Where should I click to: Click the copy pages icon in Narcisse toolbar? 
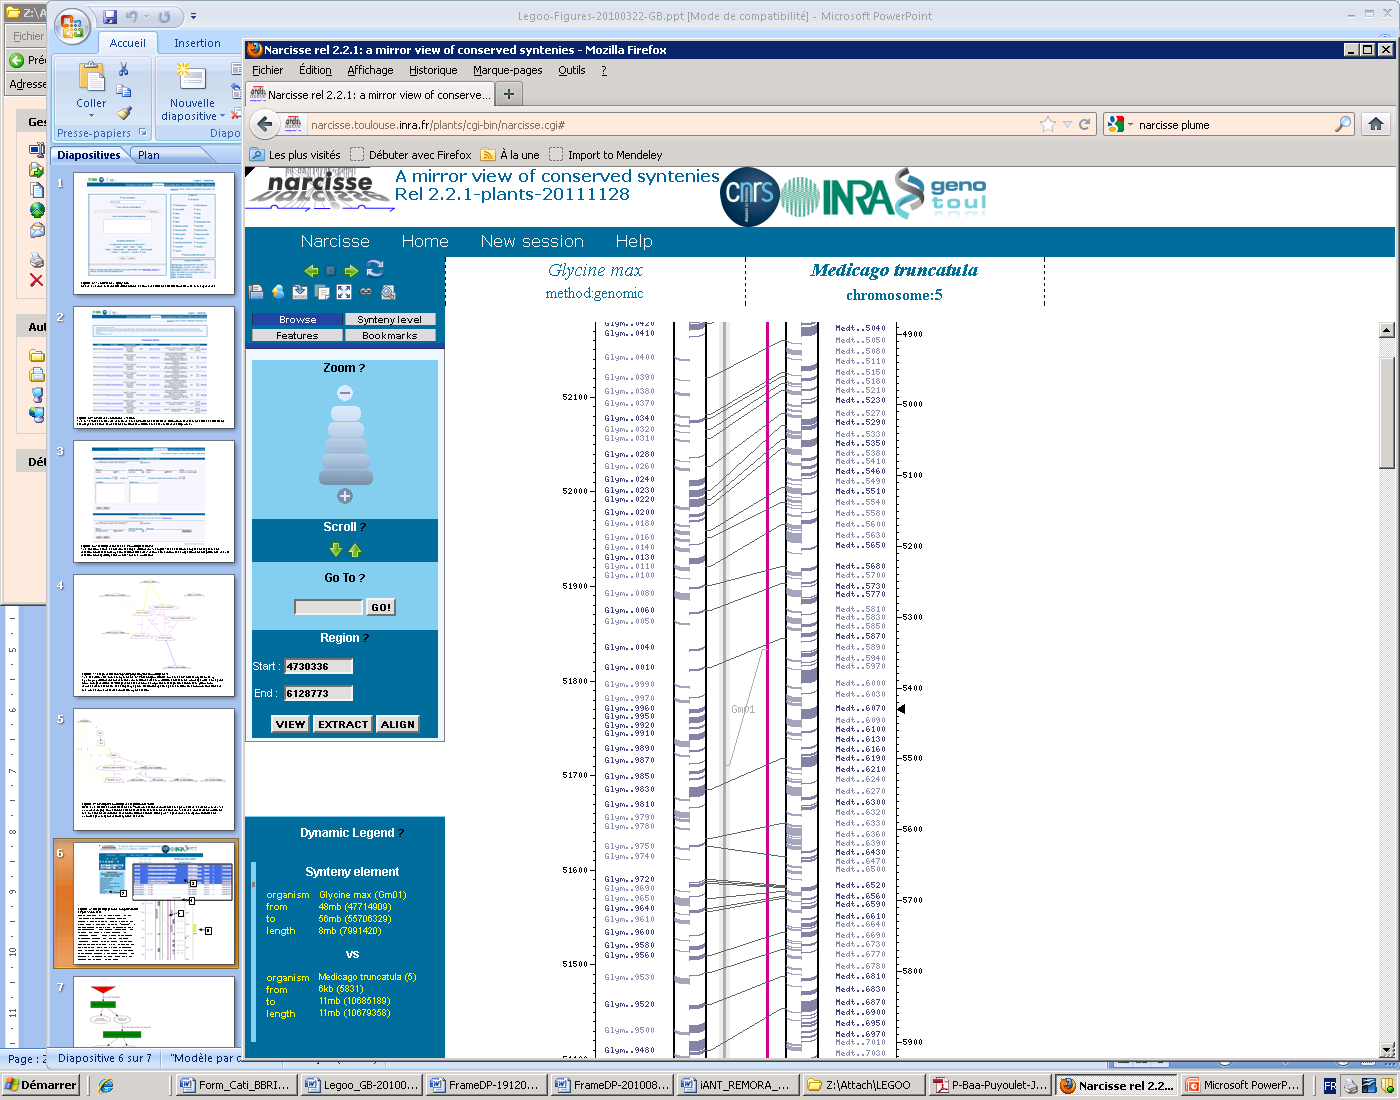click(x=322, y=292)
